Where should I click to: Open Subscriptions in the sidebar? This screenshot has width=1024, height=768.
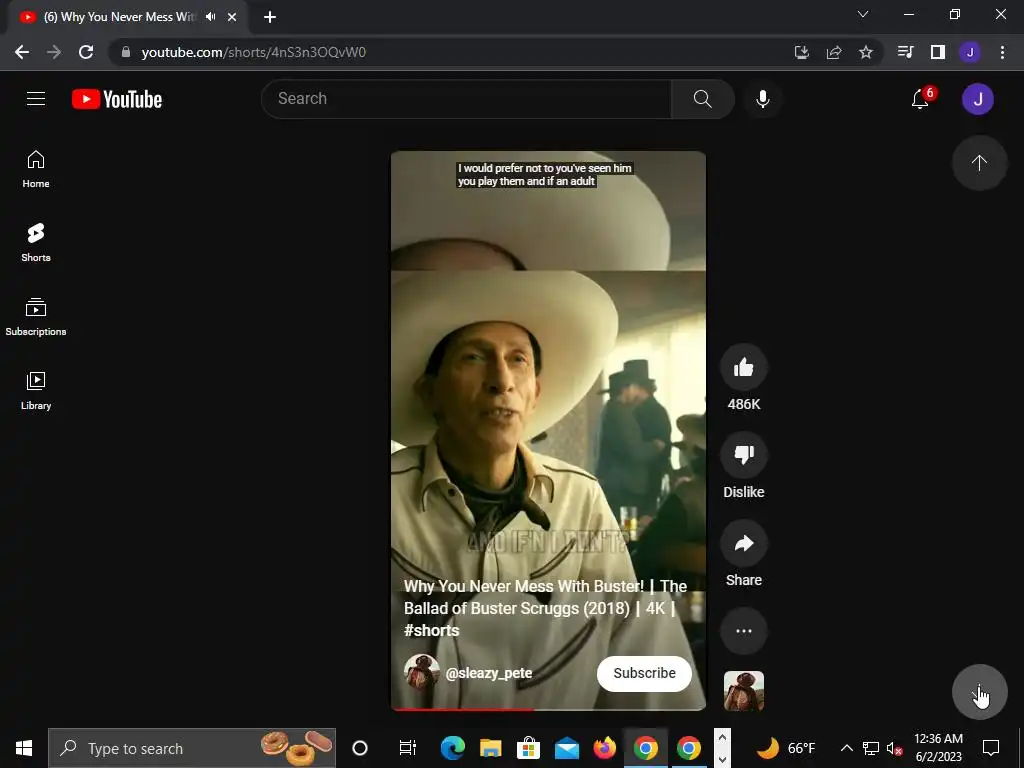pos(36,317)
